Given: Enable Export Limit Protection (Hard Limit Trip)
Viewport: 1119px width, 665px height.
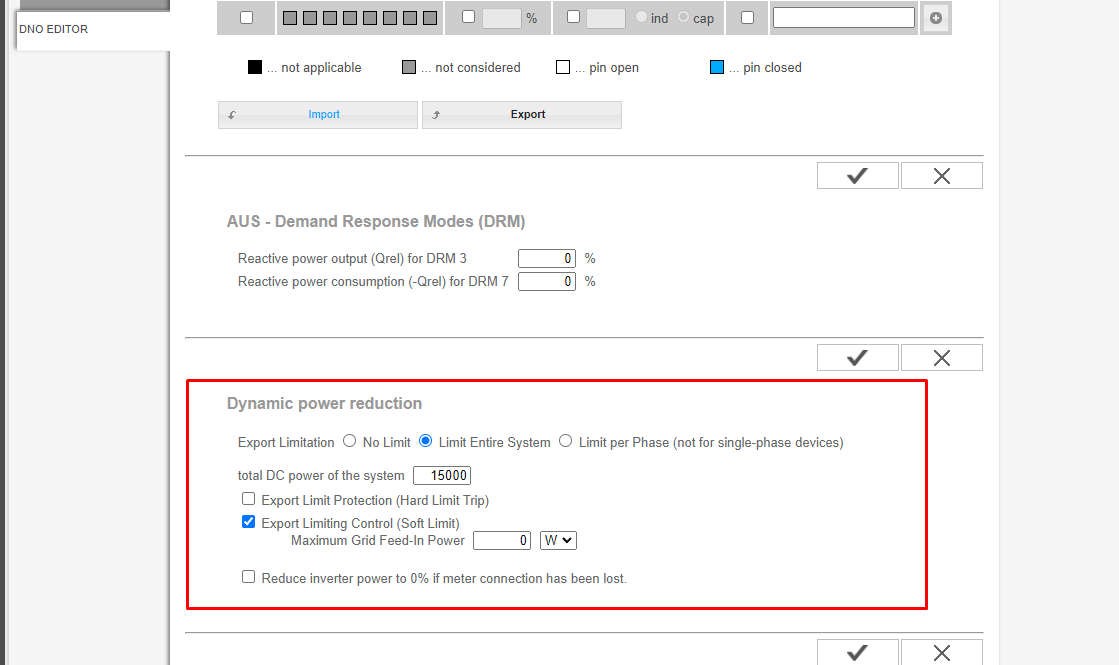Looking at the screenshot, I should [x=249, y=499].
